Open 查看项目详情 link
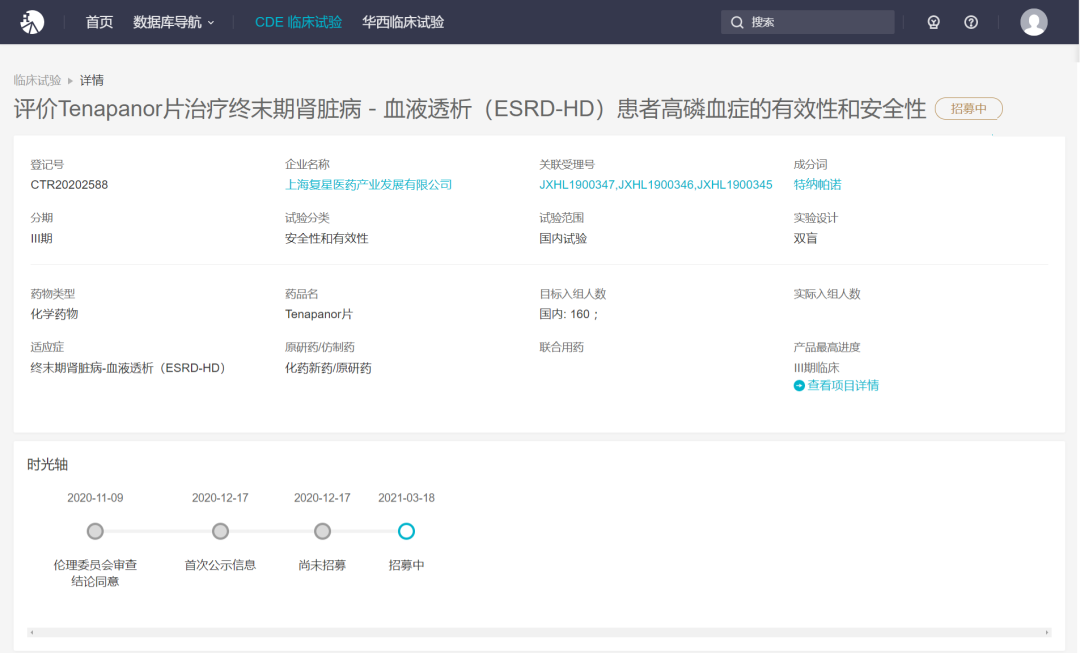The width and height of the screenshot is (1080, 653). point(843,385)
